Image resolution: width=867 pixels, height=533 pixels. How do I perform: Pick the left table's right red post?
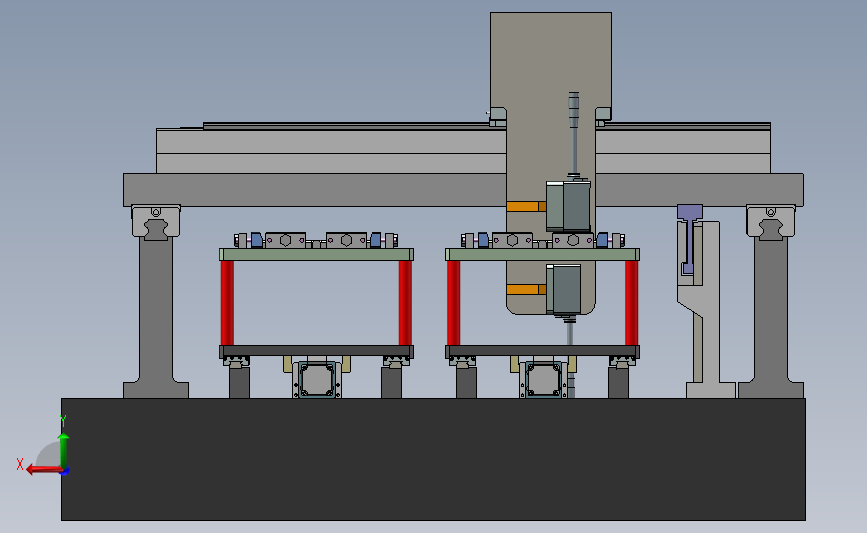[405, 303]
